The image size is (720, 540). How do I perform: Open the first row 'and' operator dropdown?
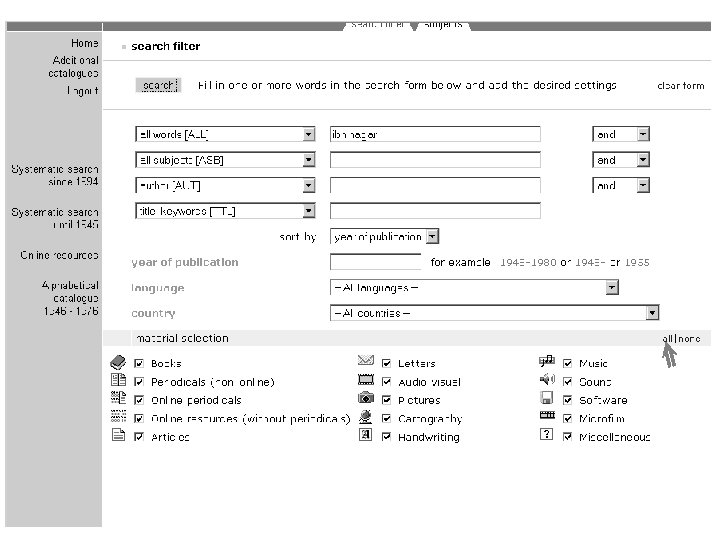tap(621, 135)
